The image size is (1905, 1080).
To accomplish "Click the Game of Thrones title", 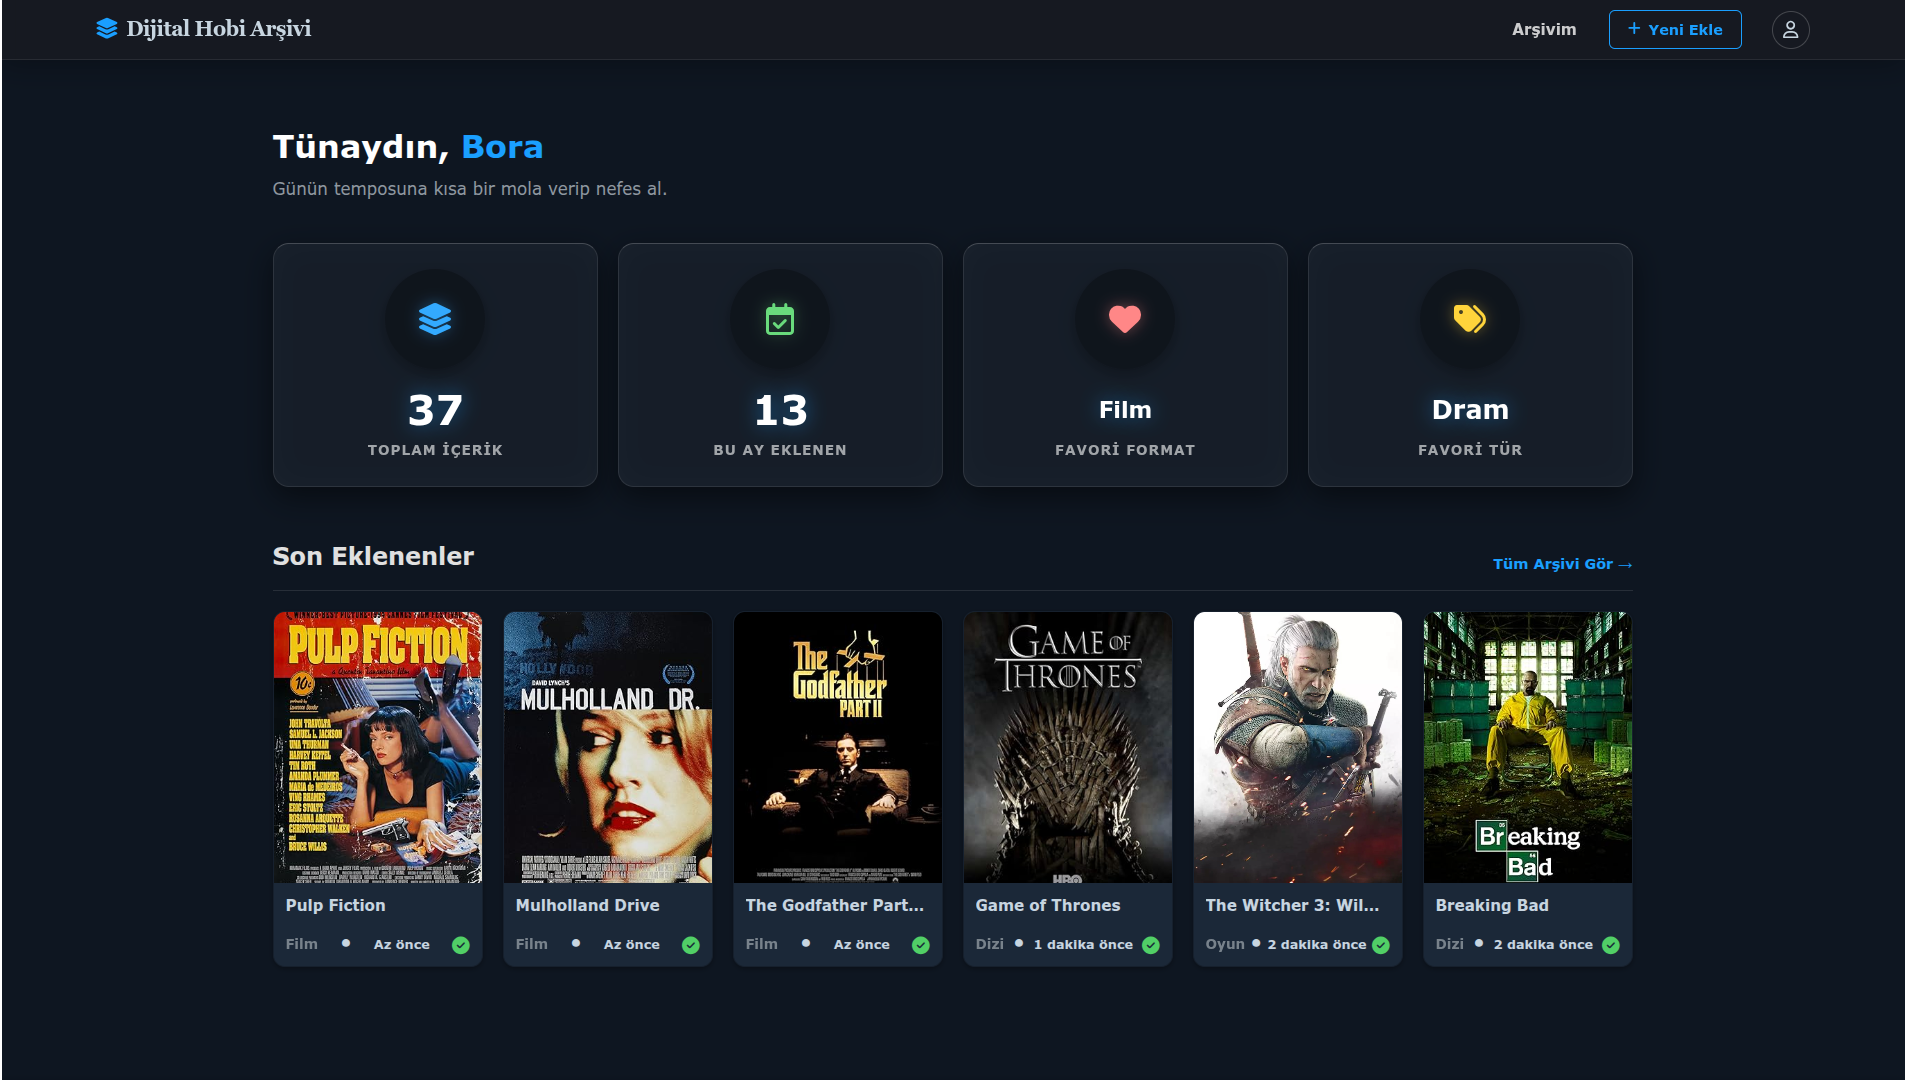I will 1047,905.
